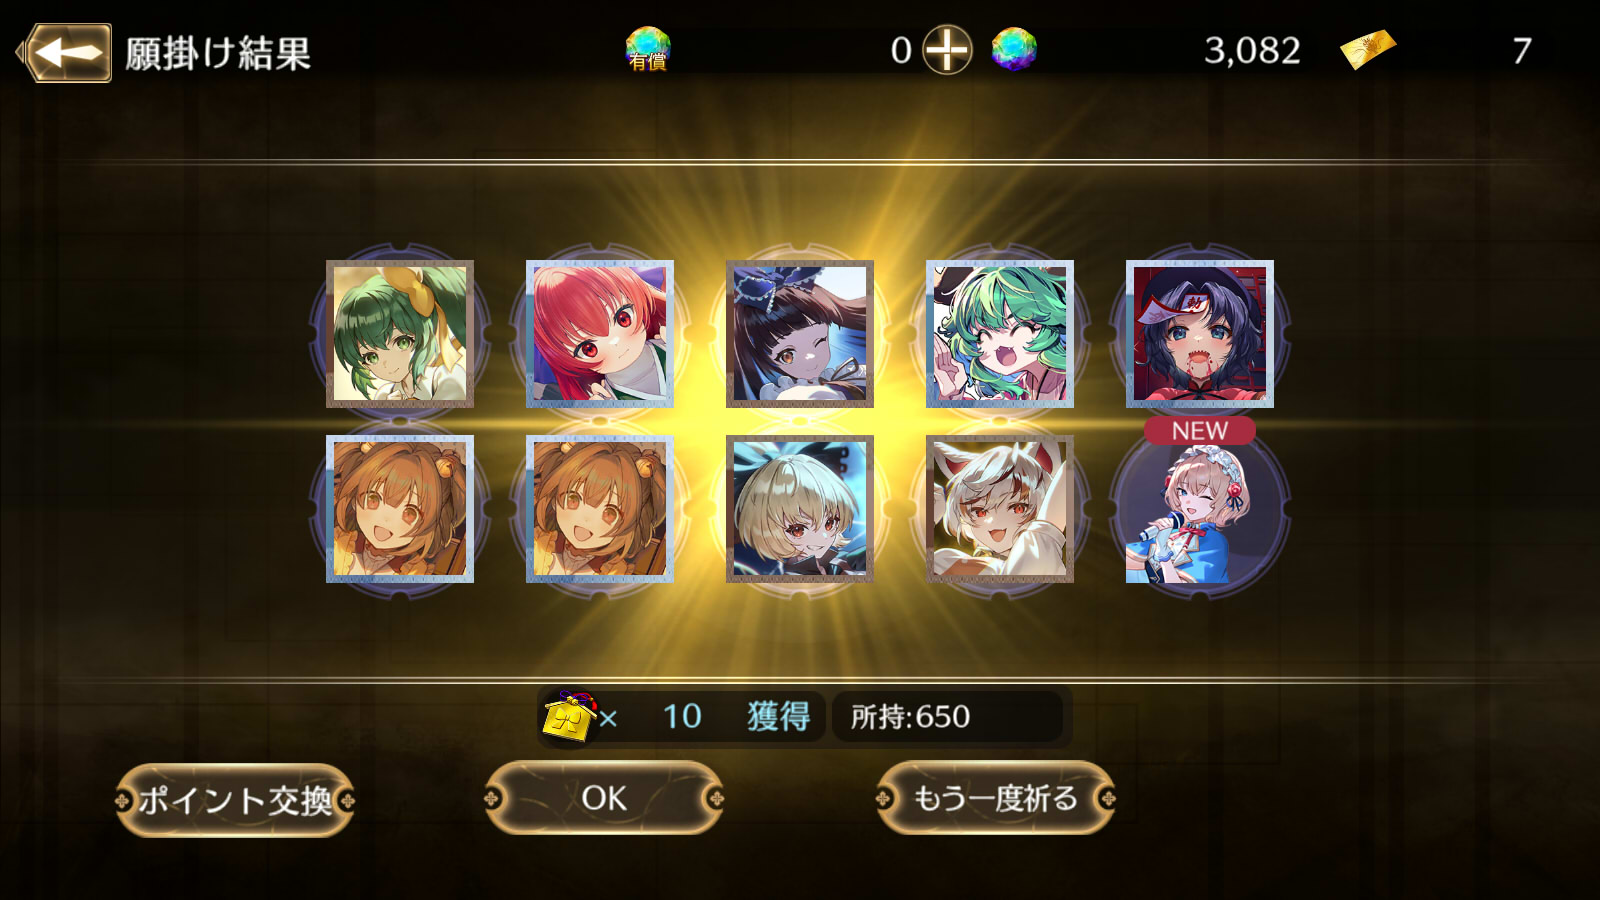Select the green-haired character with yellow ribbon

pyautogui.click(x=400, y=334)
